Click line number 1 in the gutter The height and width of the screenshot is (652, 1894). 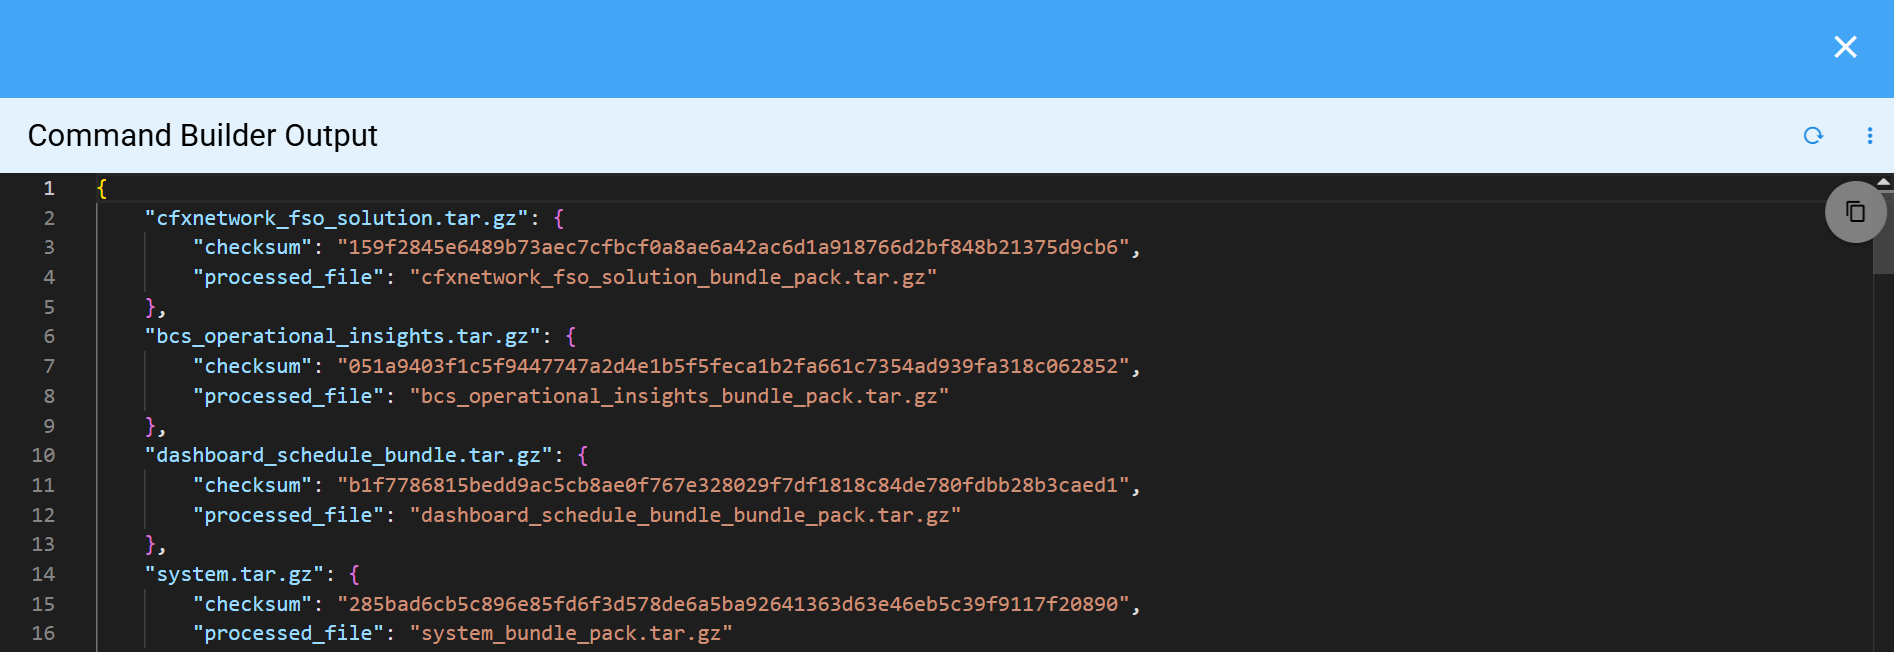click(x=49, y=188)
